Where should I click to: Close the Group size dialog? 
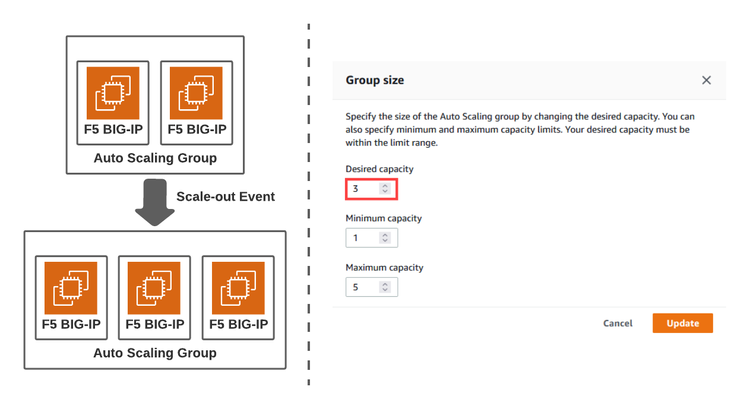(x=706, y=80)
